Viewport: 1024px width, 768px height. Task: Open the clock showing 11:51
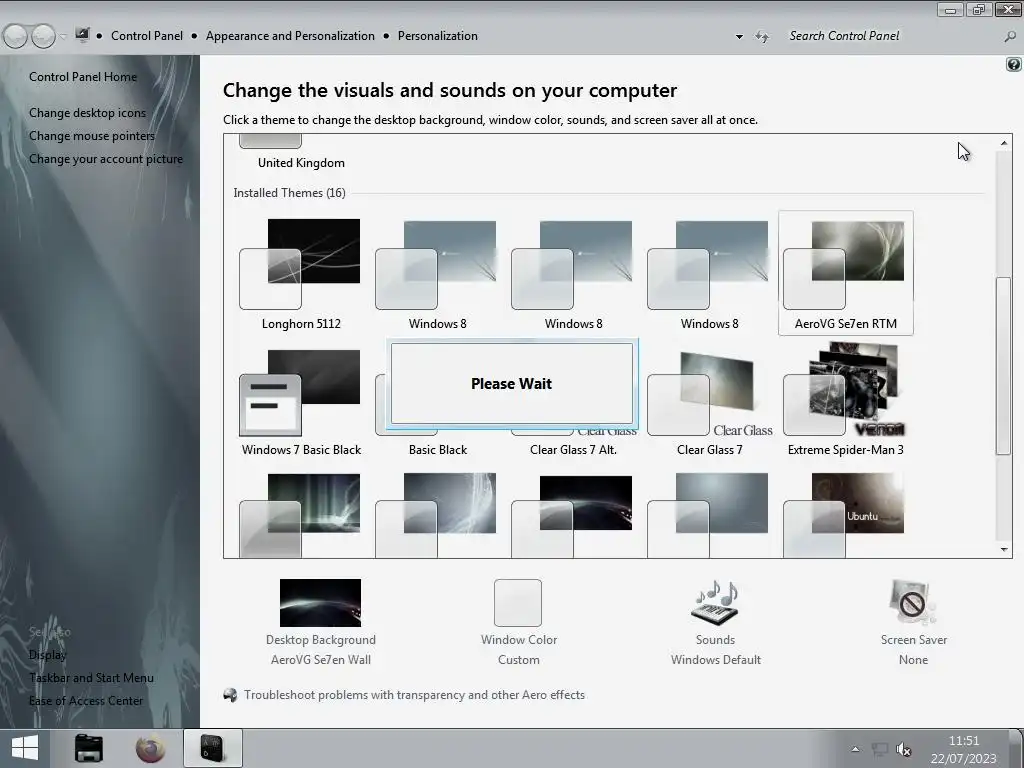[x=963, y=749]
